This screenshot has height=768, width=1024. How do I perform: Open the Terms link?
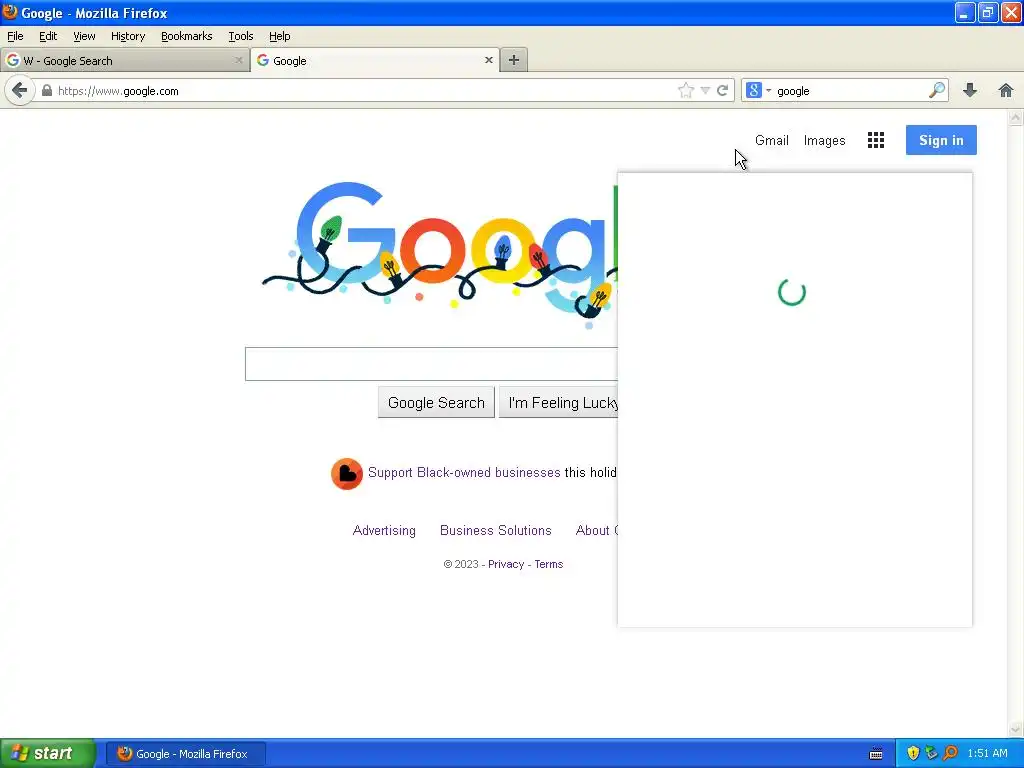(x=549, y=564)
